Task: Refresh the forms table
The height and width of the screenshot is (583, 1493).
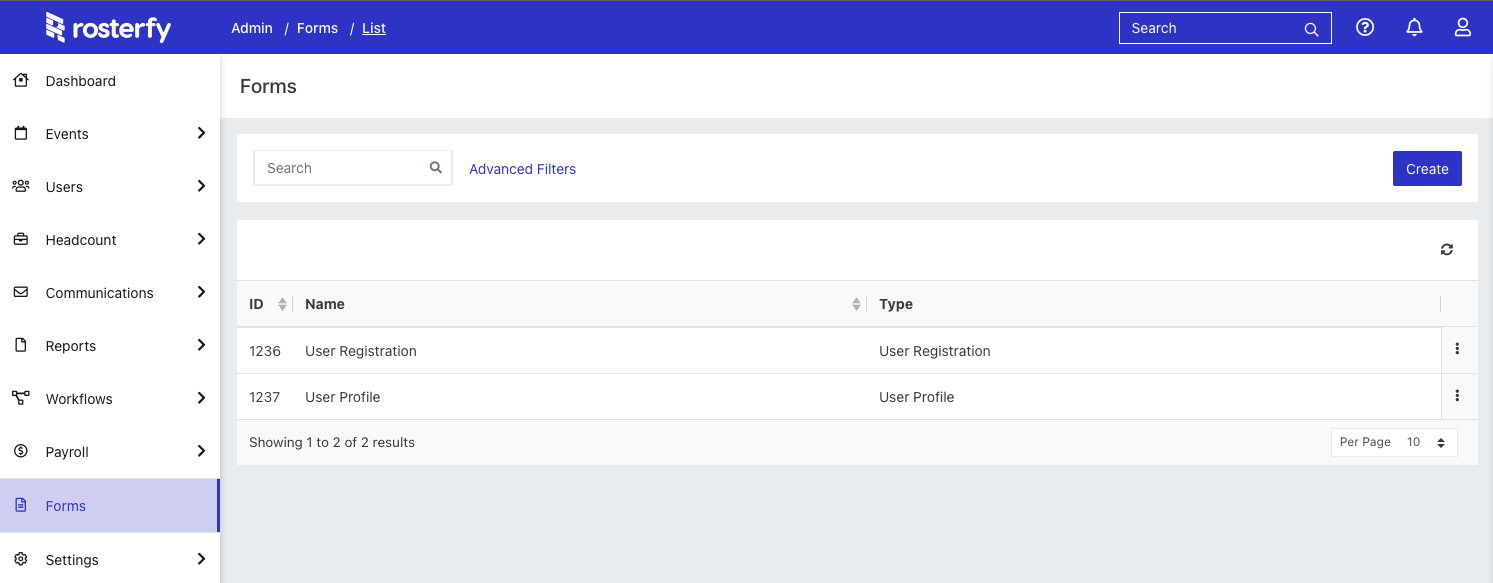Action: pos(1446,249)
